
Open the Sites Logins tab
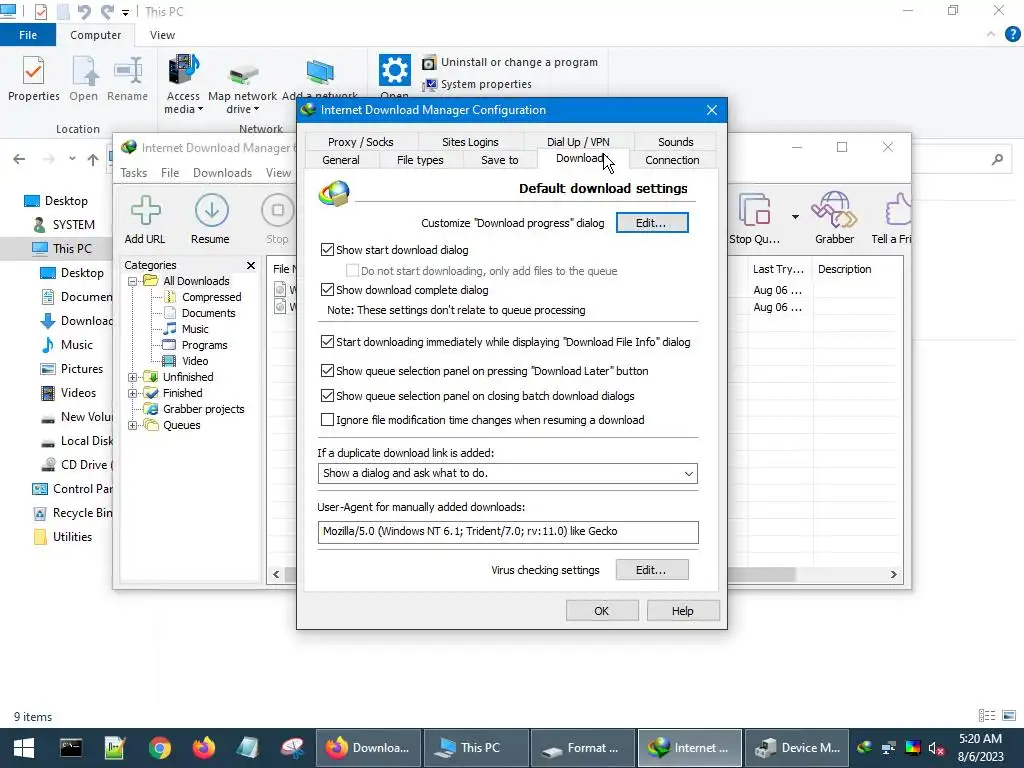tap(470, 142)
